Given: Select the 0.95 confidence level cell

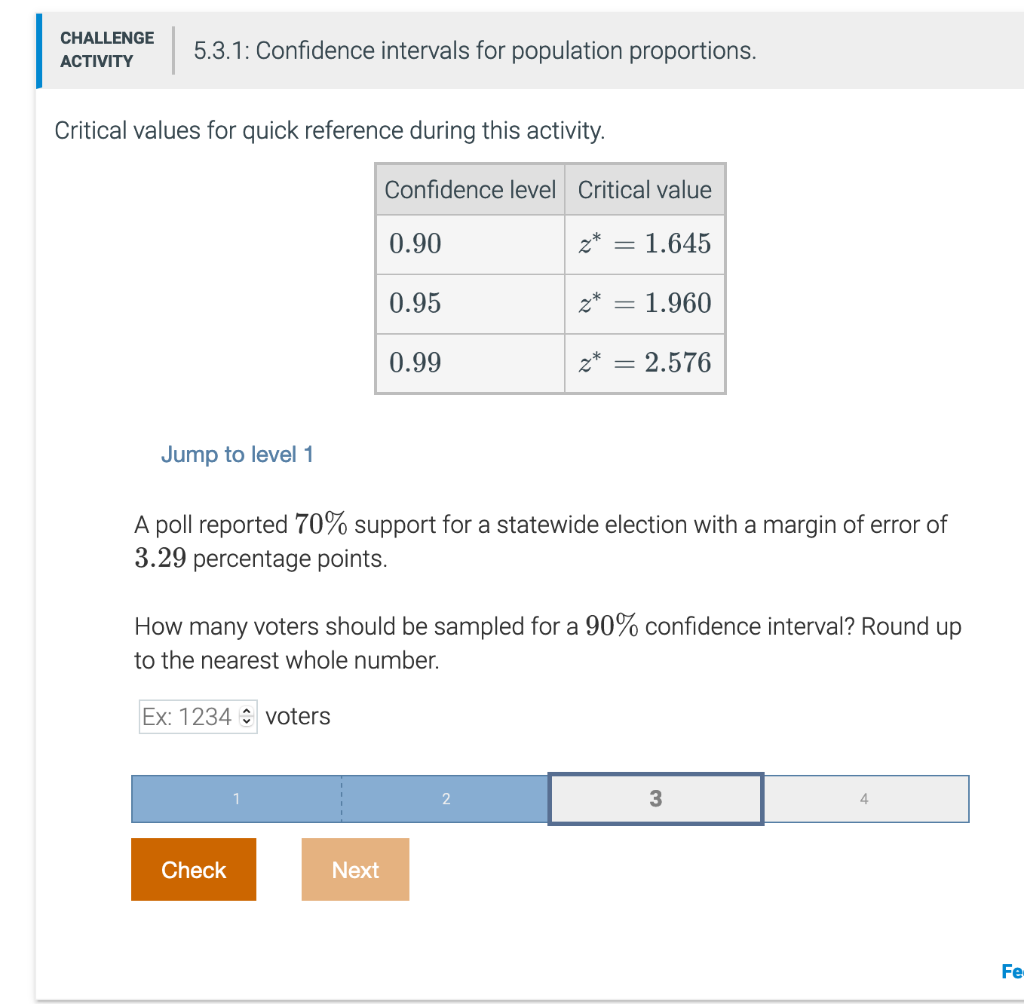Looking at the screenshot, I should click(469, 303).
